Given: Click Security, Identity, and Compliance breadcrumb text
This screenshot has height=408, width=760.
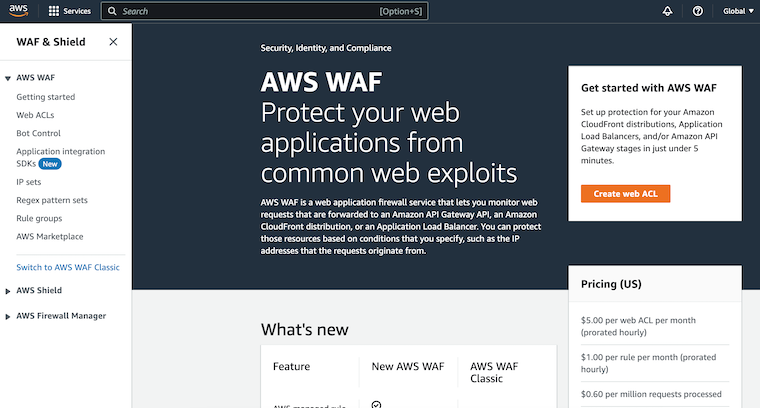Looking at the screenshot, I should pos(326,48).
